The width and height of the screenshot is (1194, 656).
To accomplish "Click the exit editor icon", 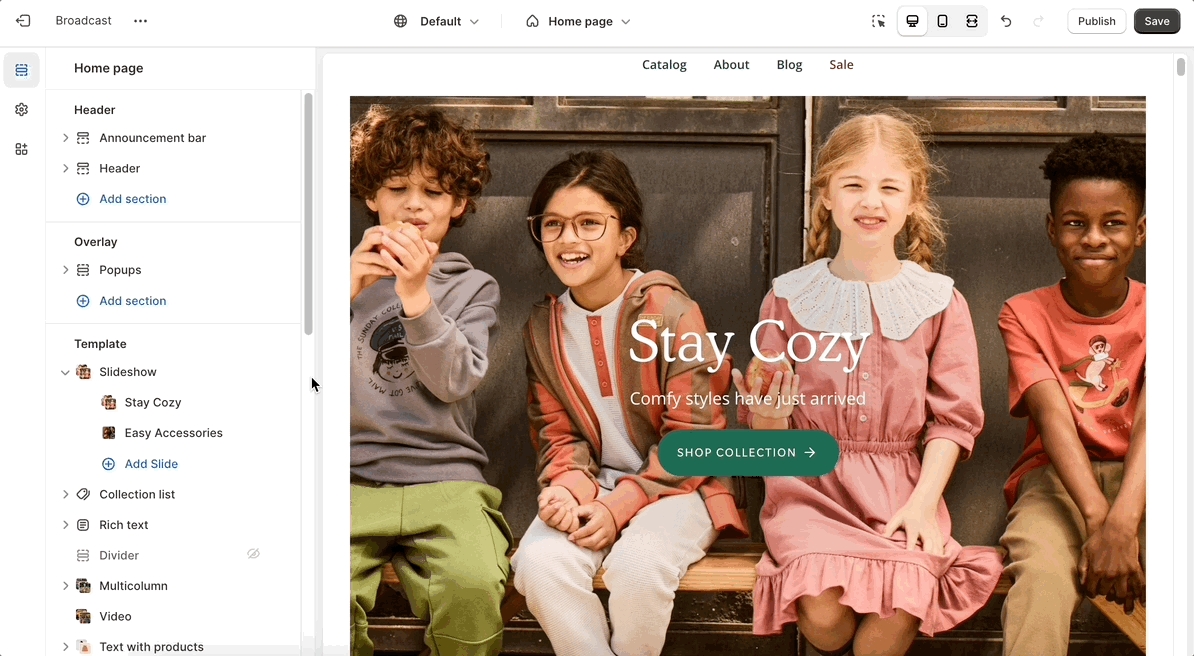I will click(23, 21).
